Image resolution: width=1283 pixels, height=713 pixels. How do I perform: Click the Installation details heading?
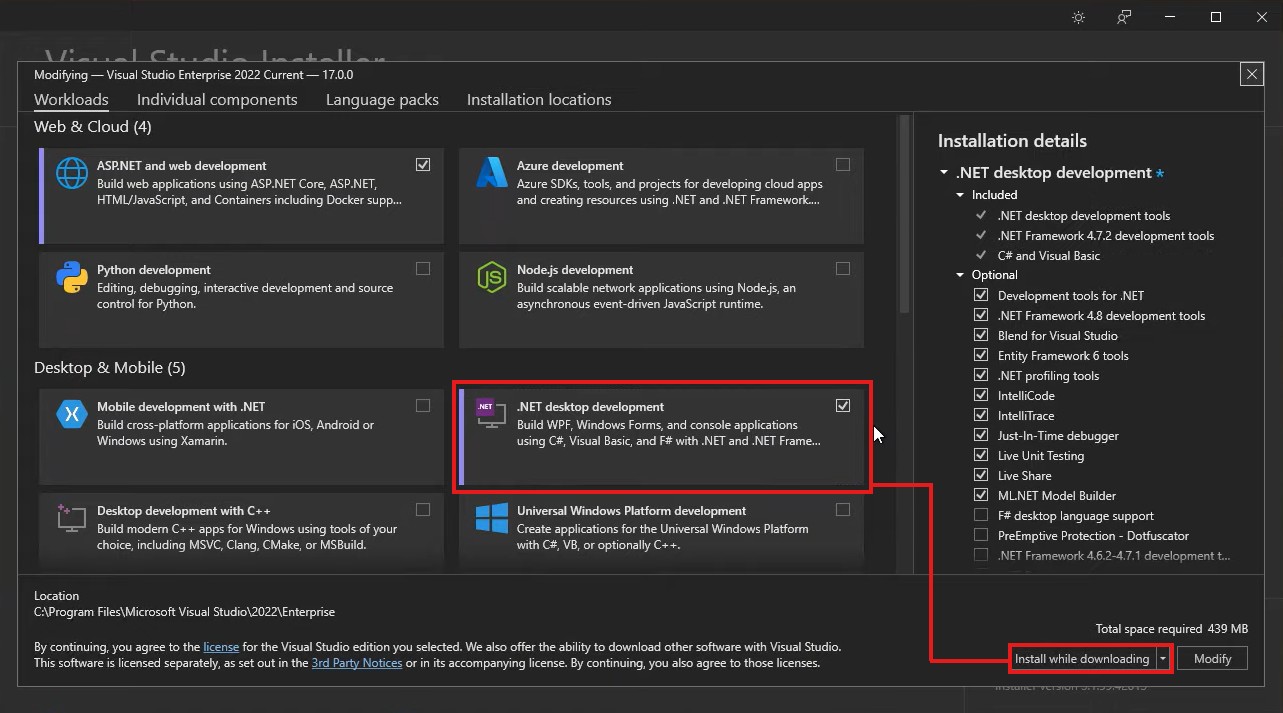coord(1012,141)
